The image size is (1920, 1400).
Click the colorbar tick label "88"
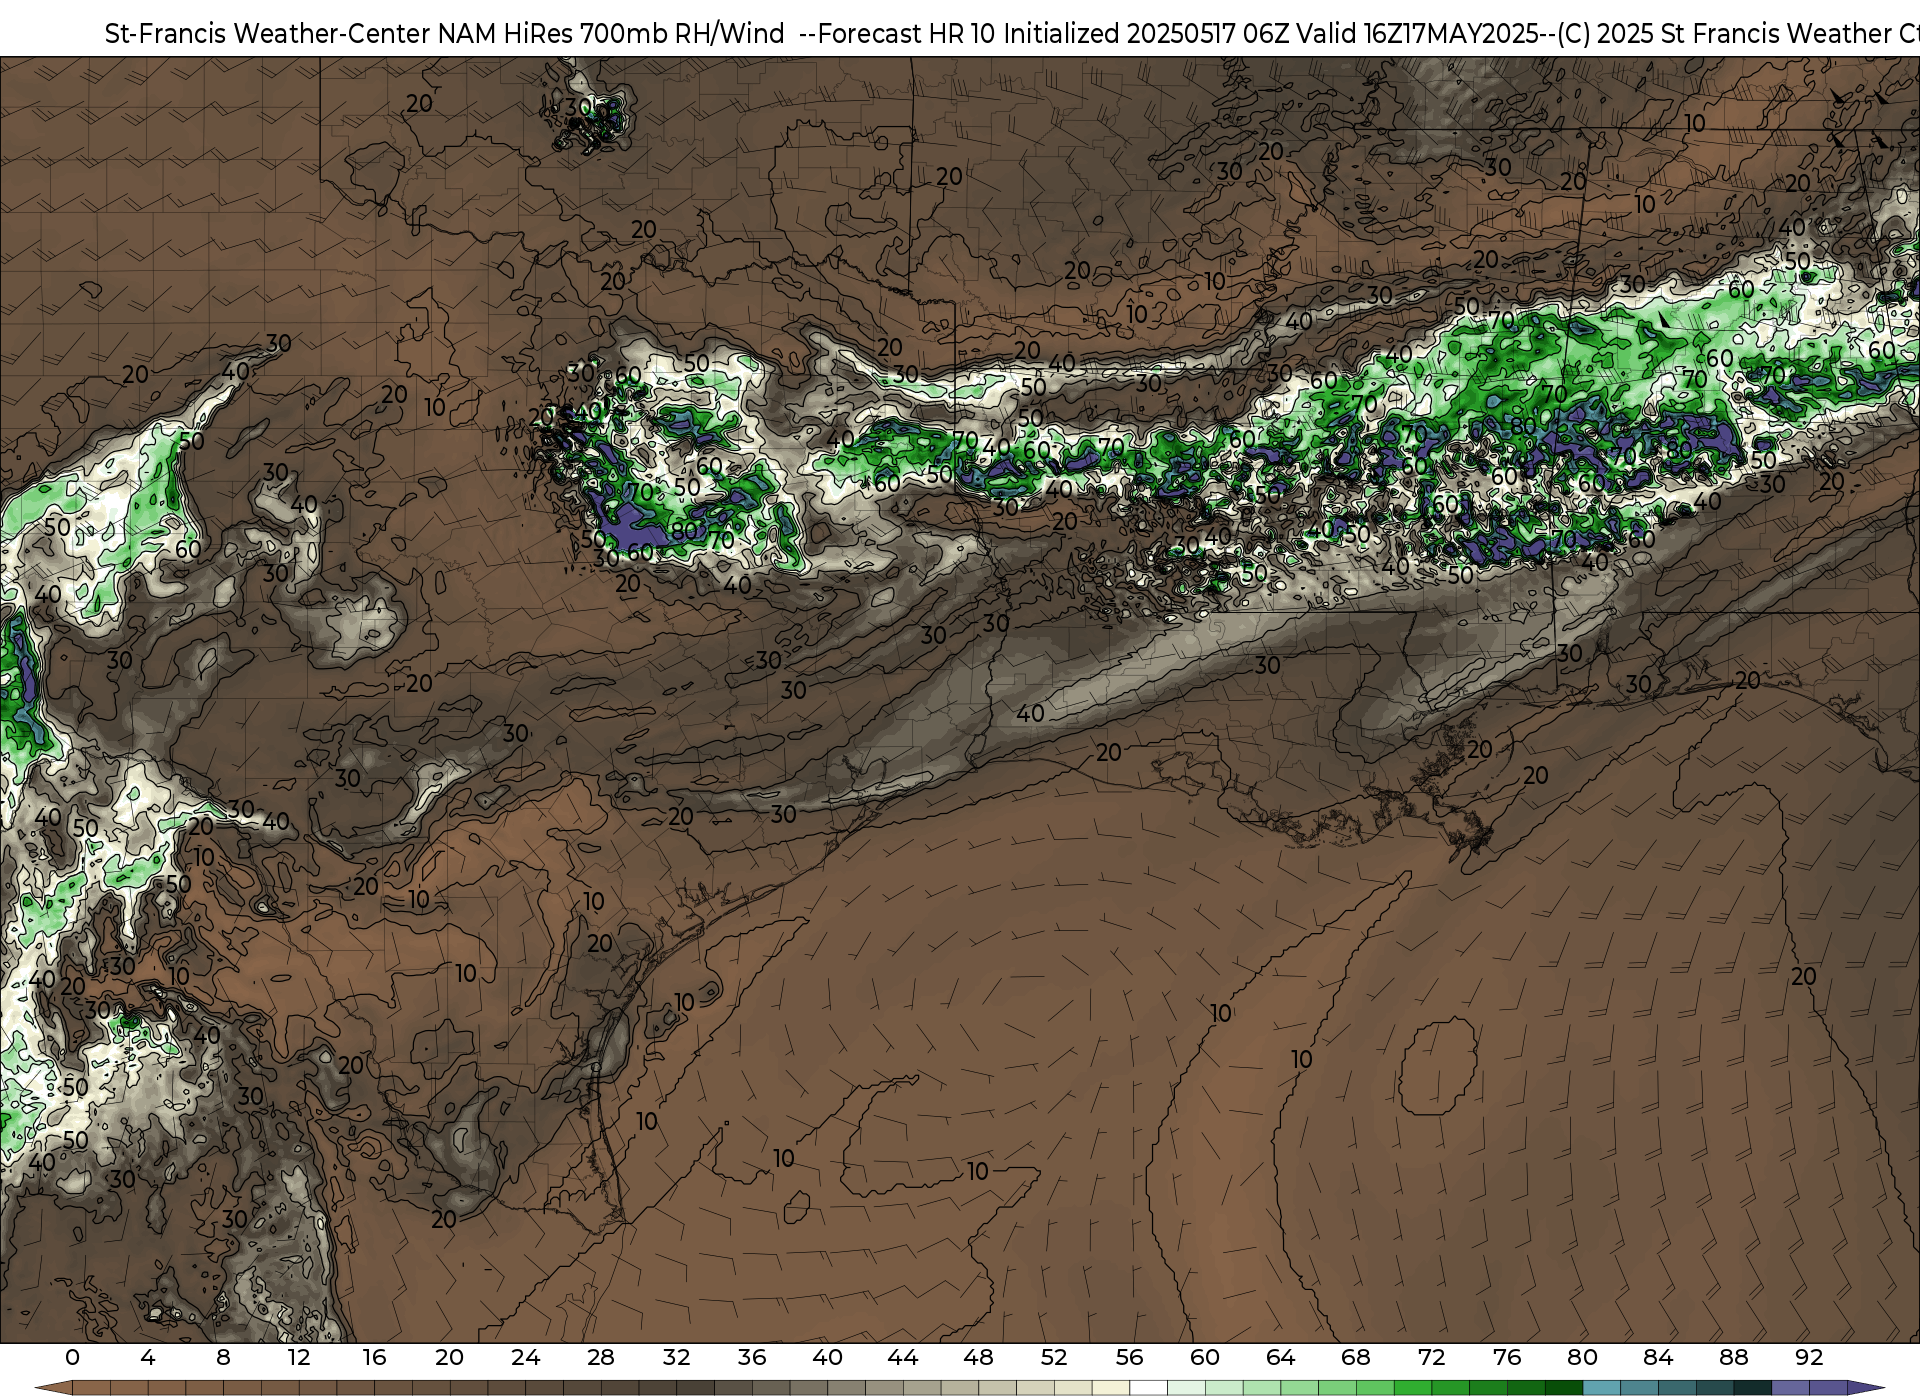point(1733,1357)
